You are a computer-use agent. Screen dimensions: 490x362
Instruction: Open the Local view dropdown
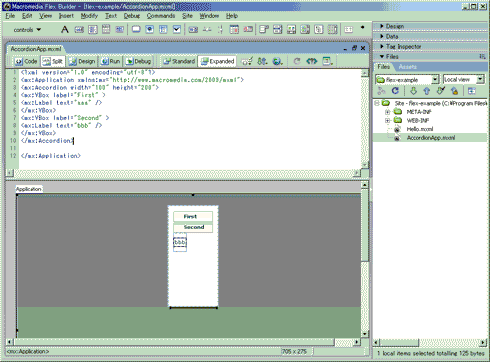480,79
